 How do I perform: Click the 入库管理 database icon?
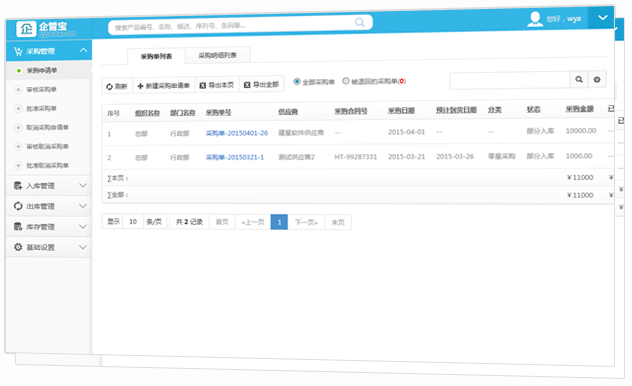tap(18, 186)
